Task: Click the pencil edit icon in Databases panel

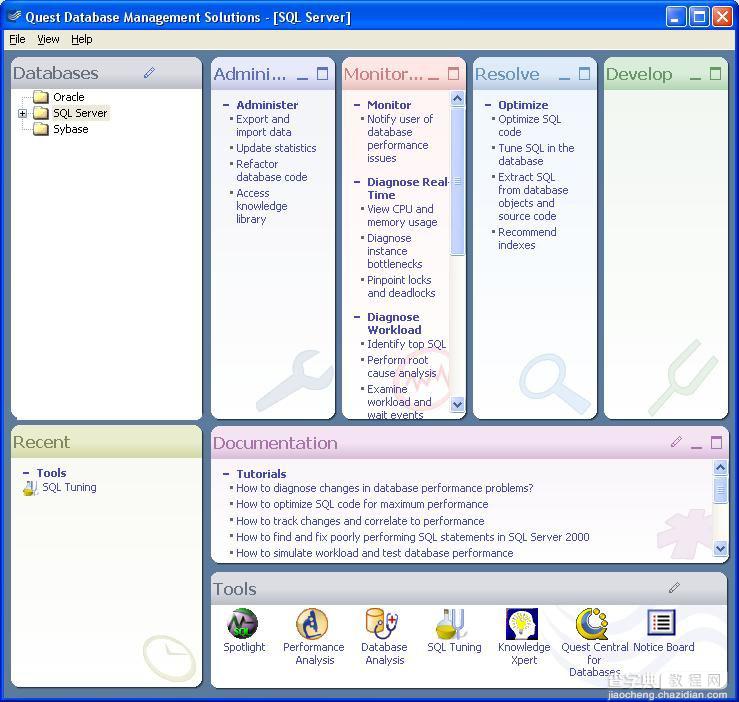Action: pyautogui.click(x=149, y=73)
